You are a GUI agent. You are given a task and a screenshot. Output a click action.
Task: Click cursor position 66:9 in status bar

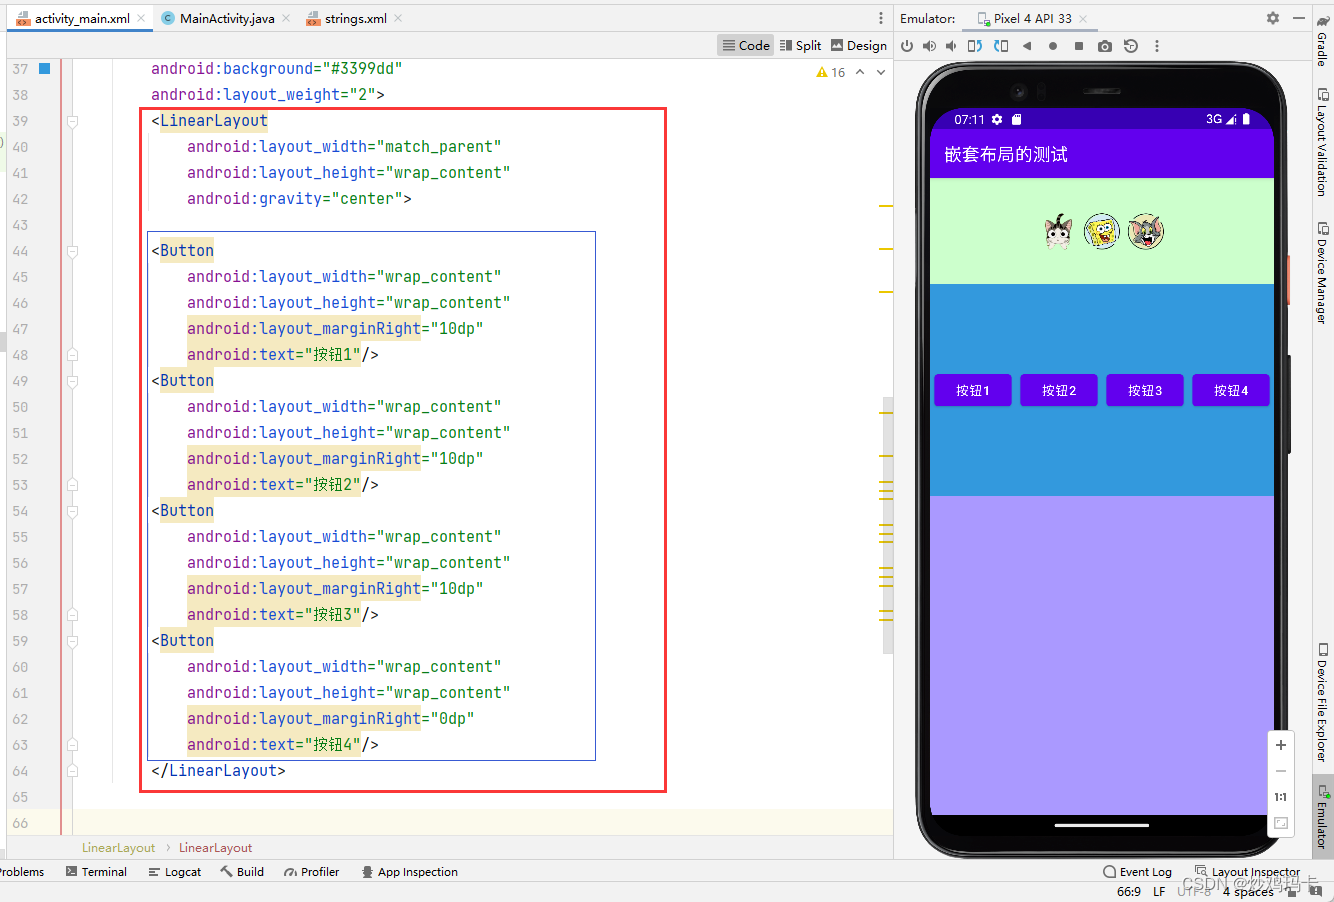coord(1129,891)
